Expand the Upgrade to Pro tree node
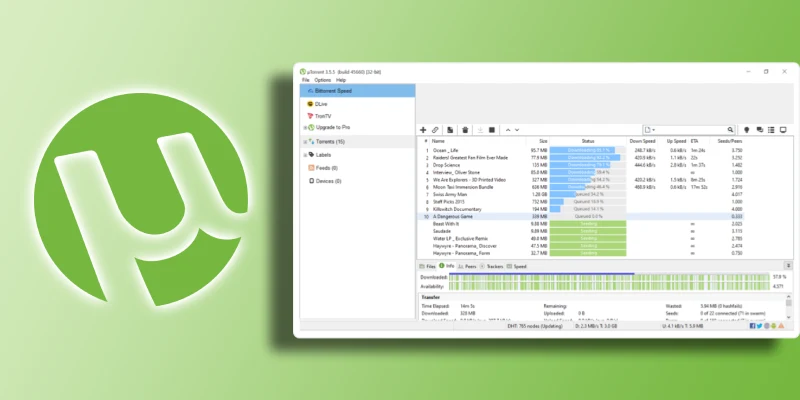 [305, 128]
